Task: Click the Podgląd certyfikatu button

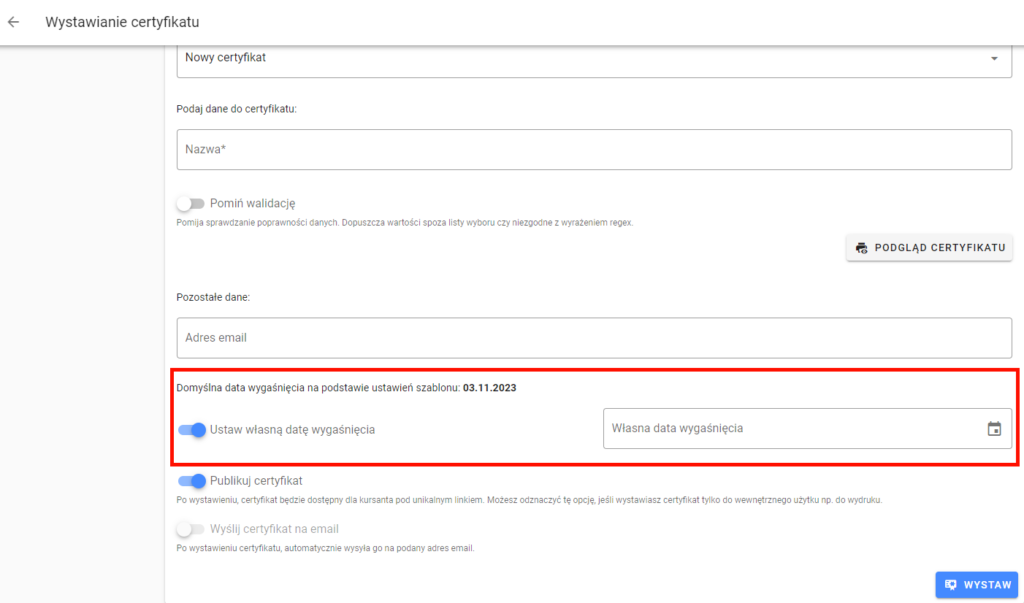Action: [929, 248]
